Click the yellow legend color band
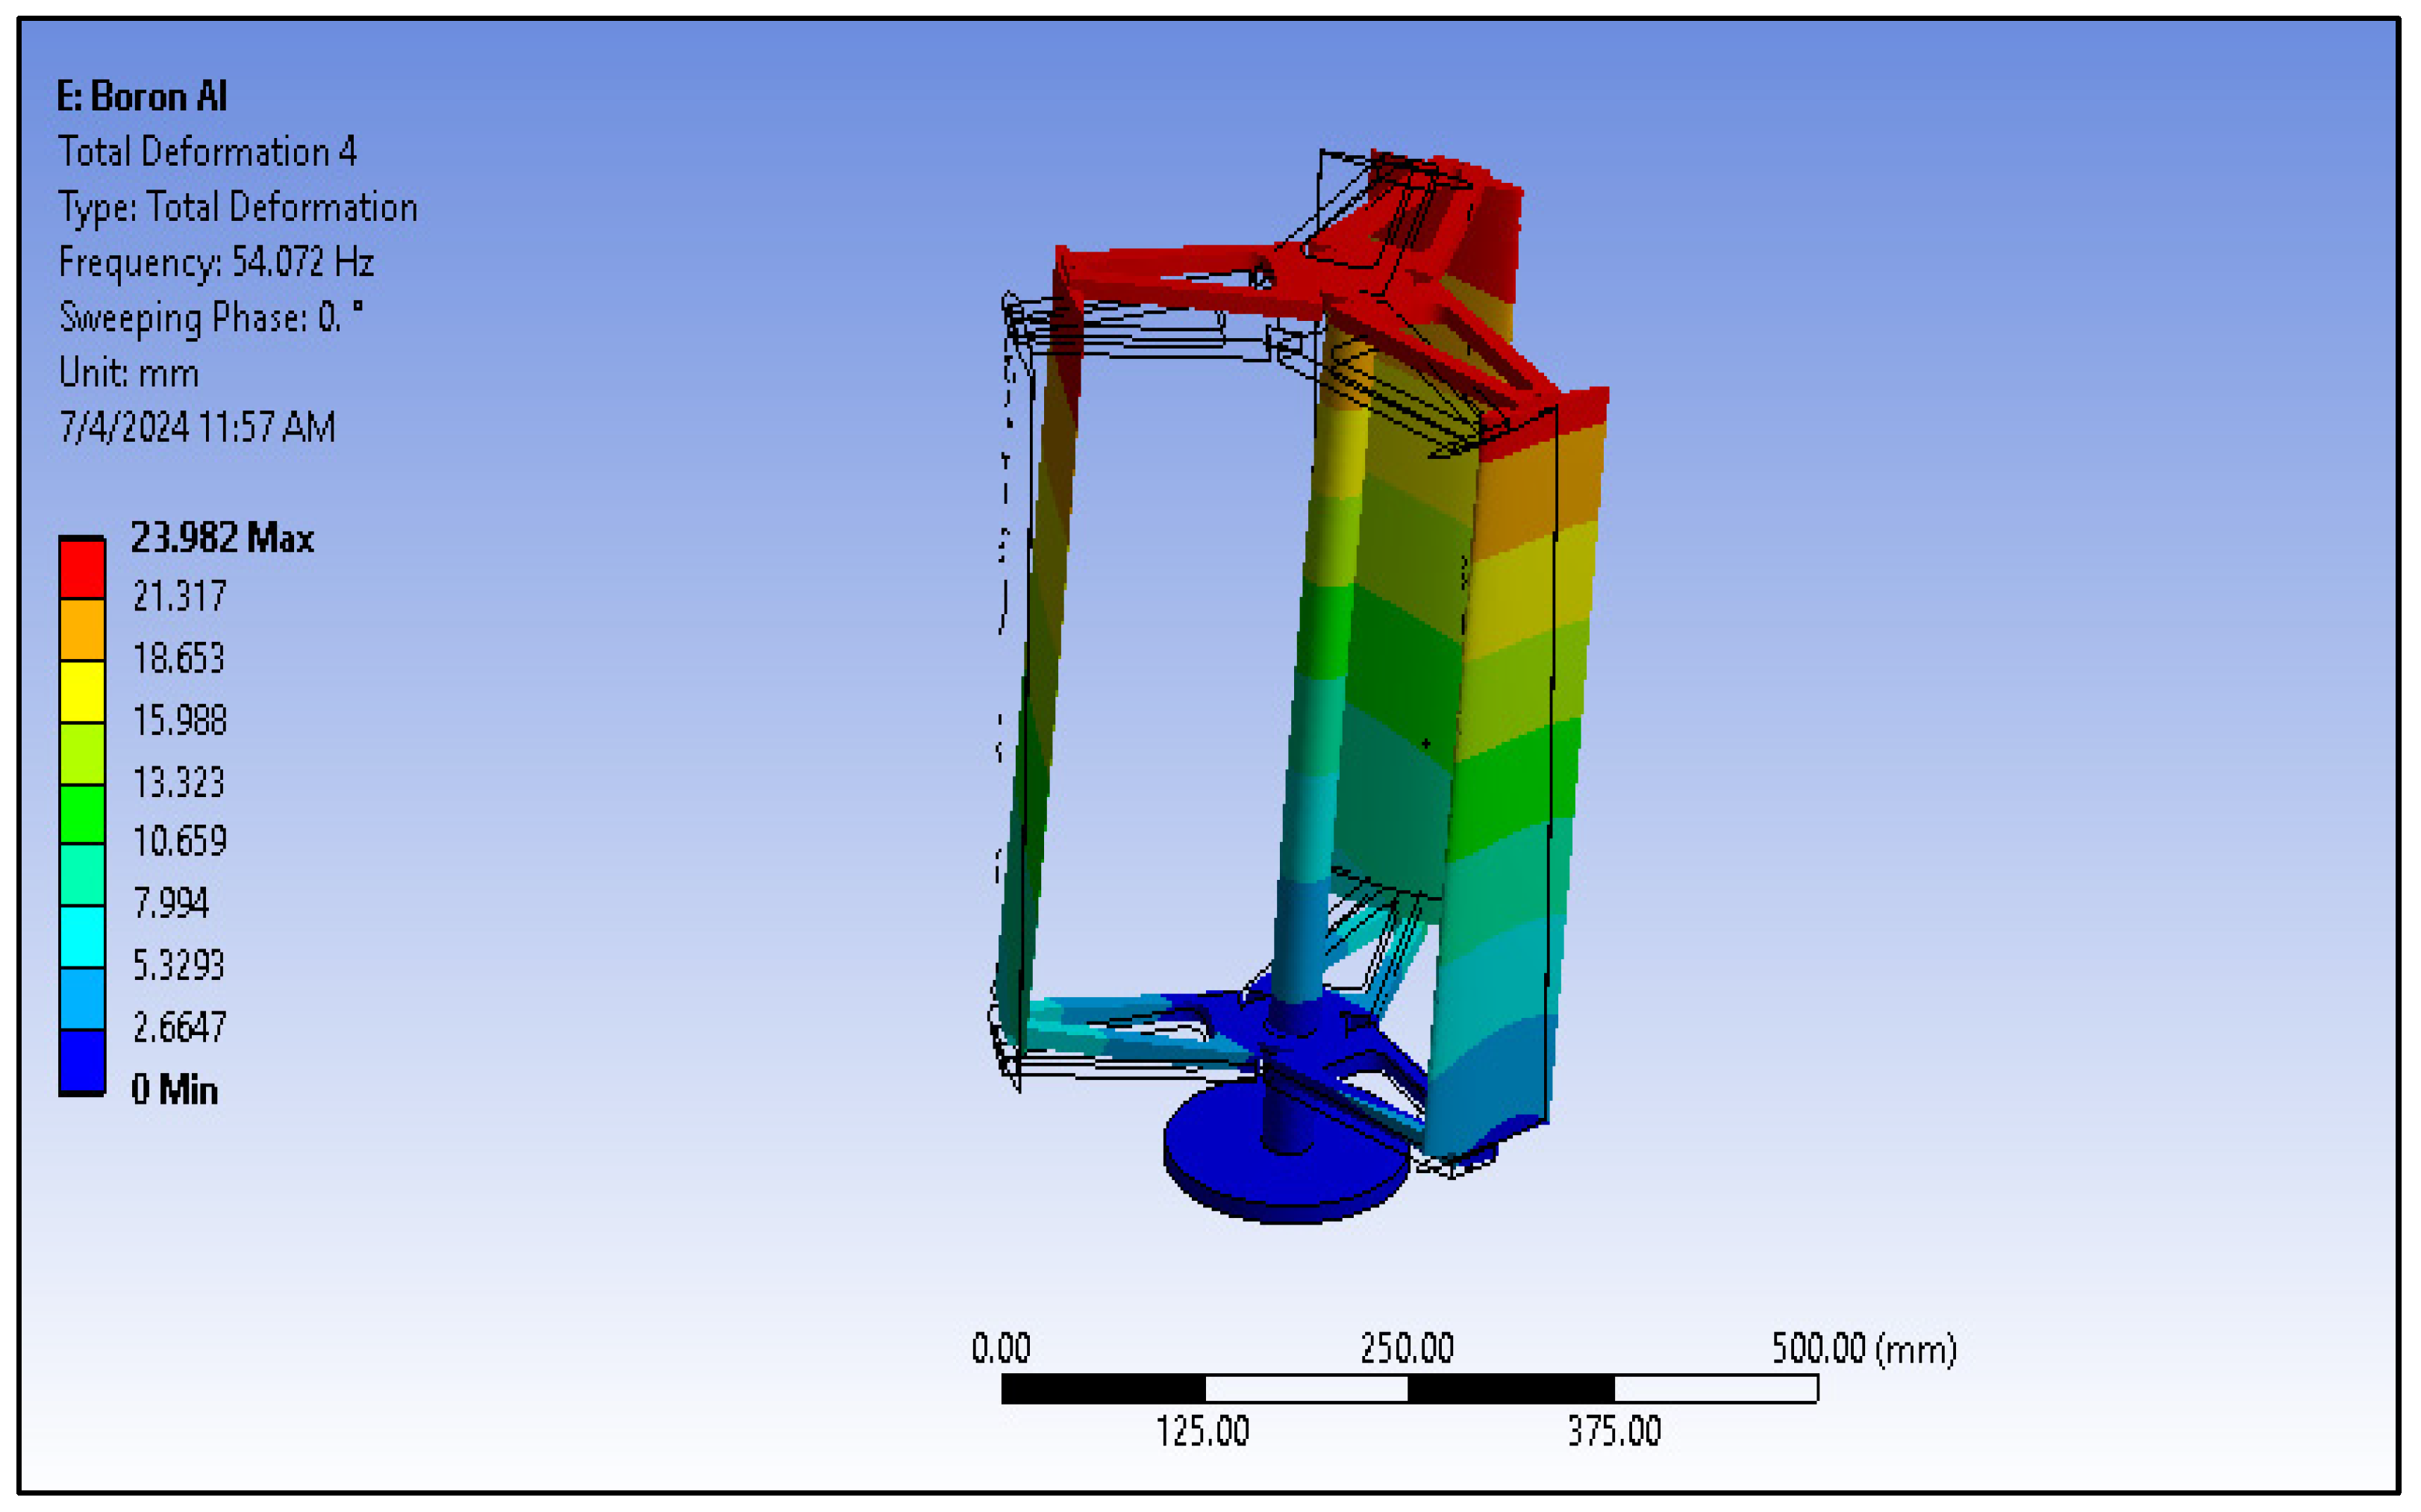Viewport: 2421px width, 1512px height. (82, 691)
